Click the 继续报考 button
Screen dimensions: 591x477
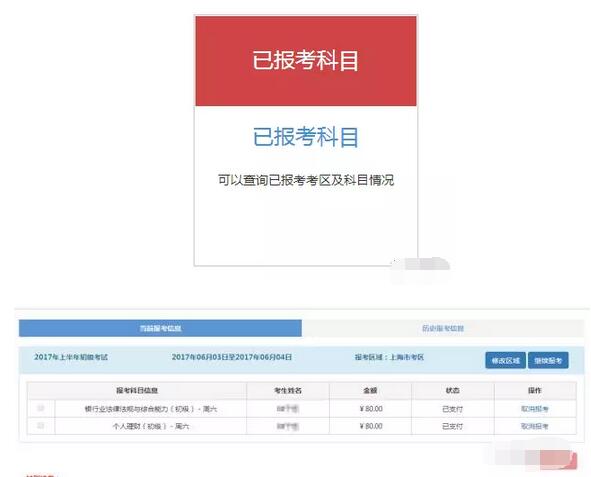point(548,361)
